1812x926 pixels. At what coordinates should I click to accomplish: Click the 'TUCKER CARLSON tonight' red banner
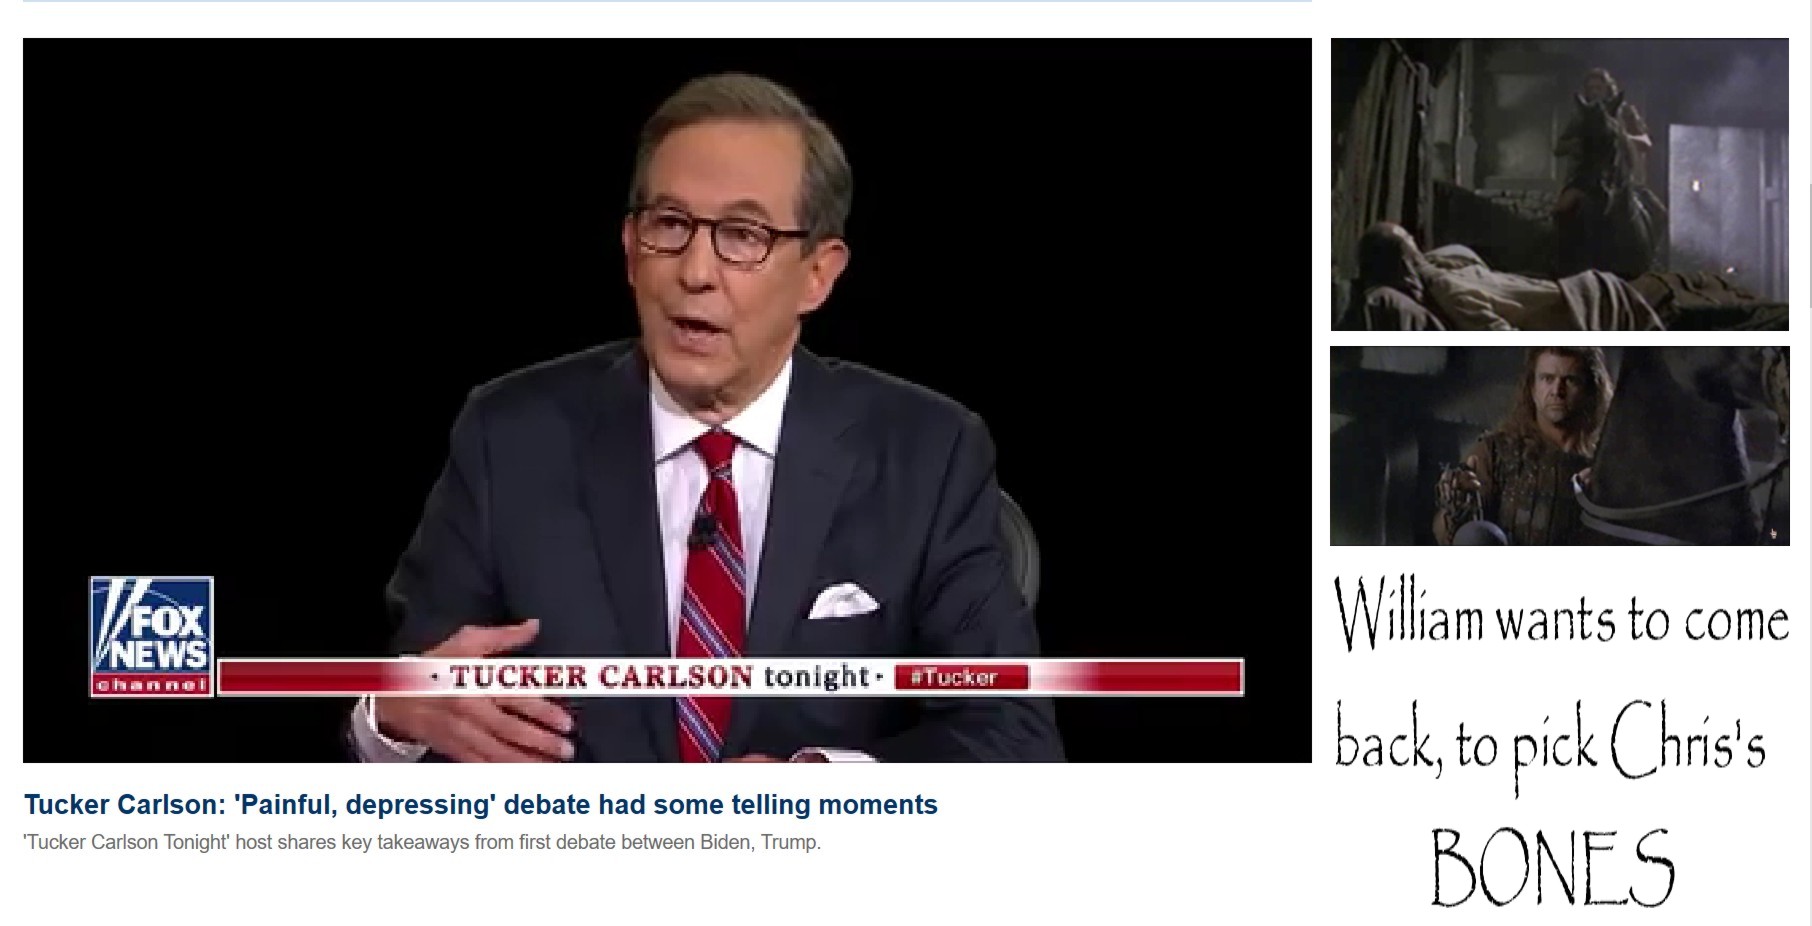[730, 677]
